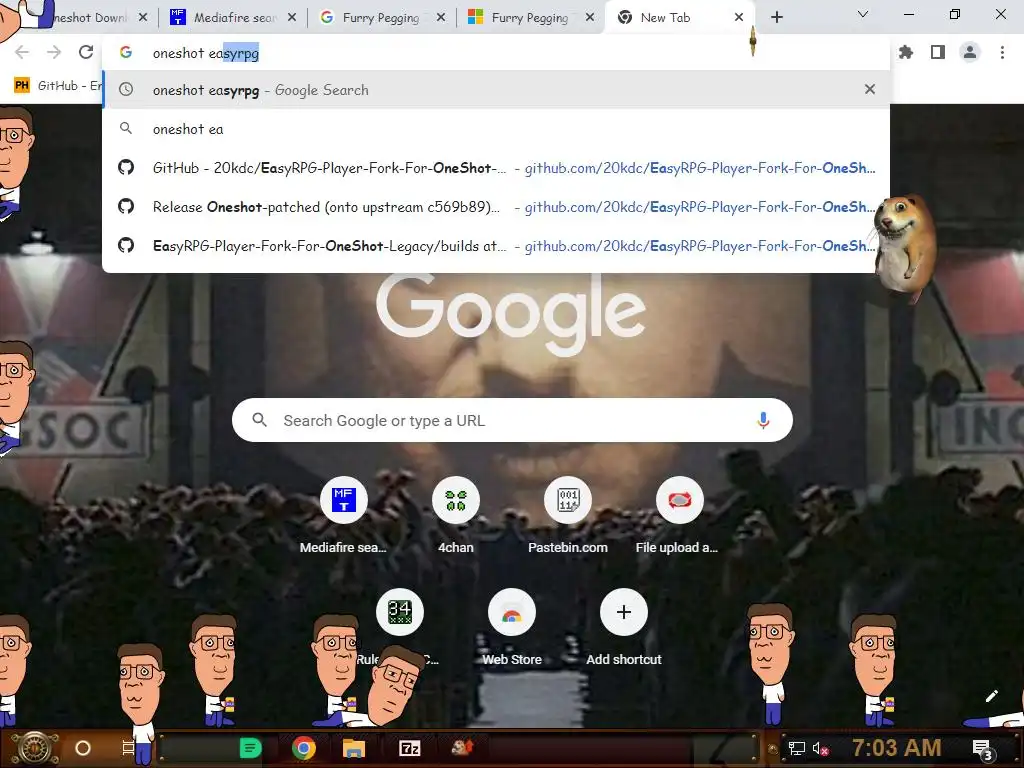Click the address bar text 'oneshot easyrpg'
The image size is (1024, 768).
[206, 53]
